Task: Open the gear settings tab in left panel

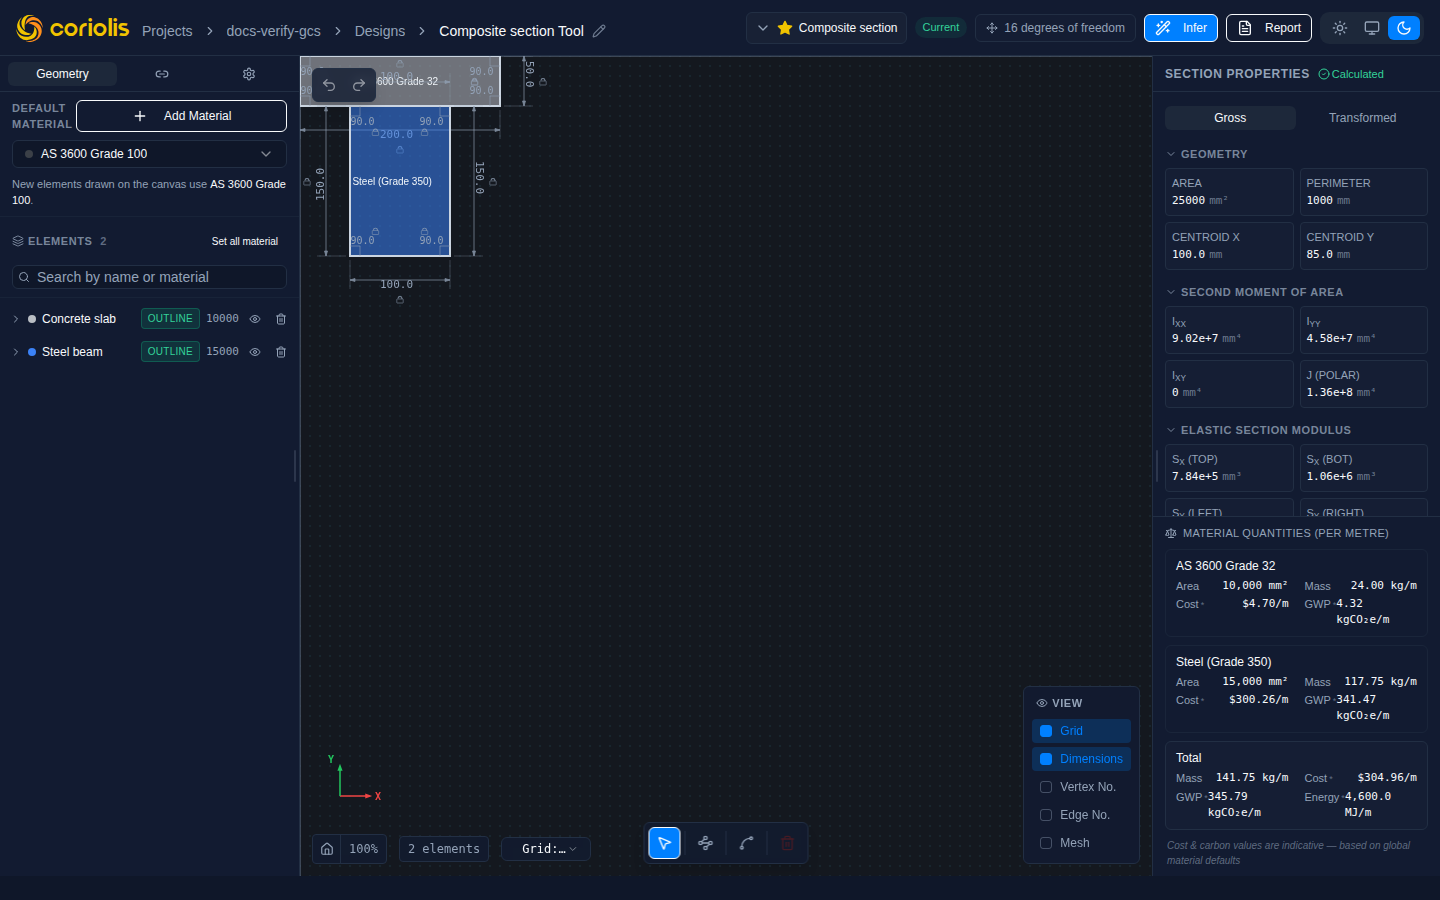Action: 249,74
